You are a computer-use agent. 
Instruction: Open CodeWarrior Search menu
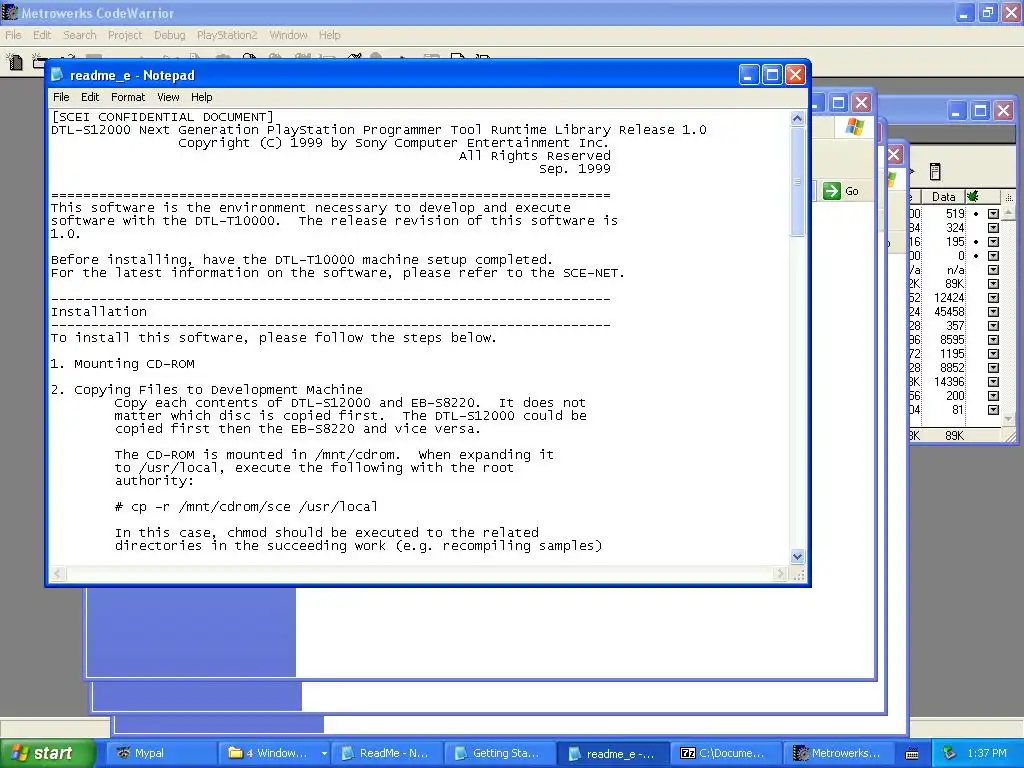pyautogui.click(x=80, y=35)
